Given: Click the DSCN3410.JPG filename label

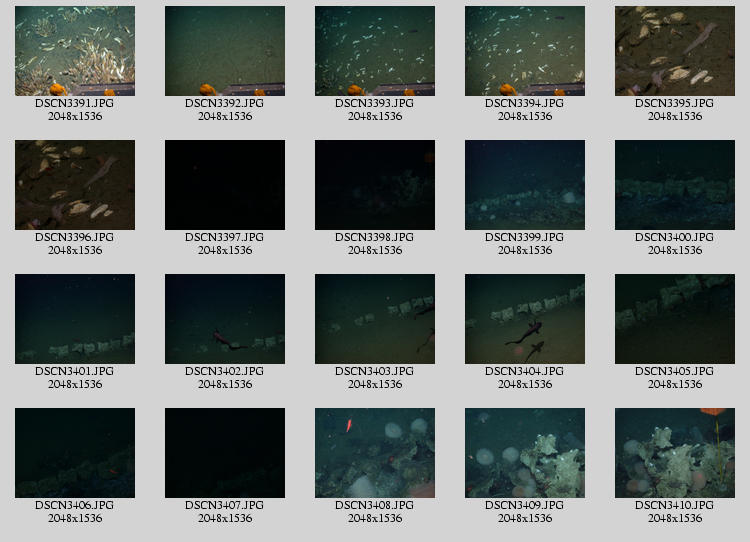Looking at the screenshot, I should 675,506.
